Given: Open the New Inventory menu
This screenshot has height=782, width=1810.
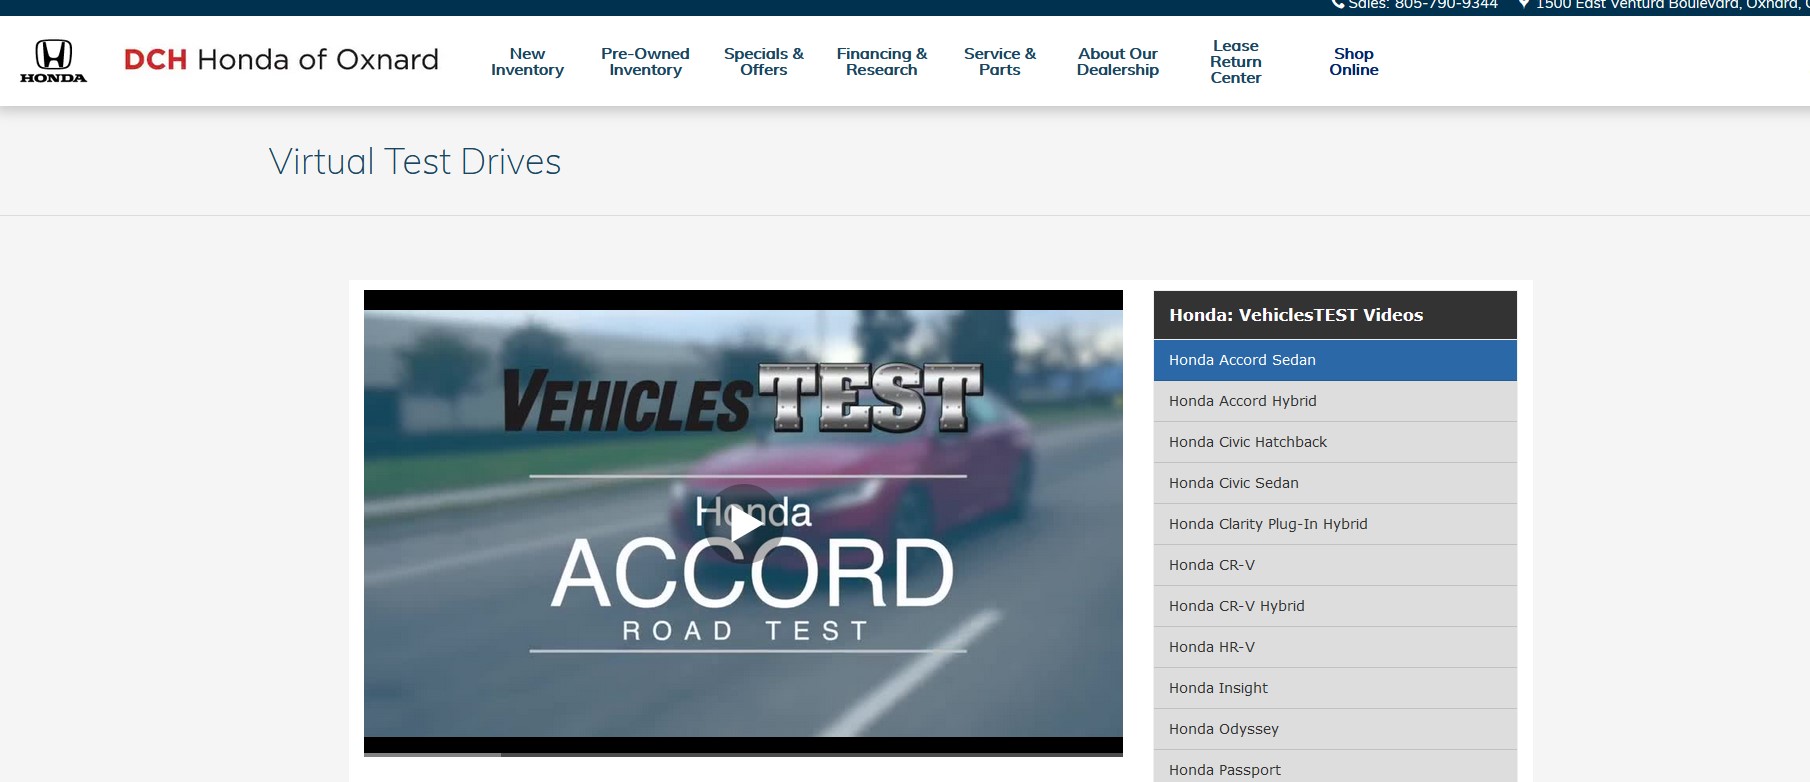Looking at the screenshot, I should 527,62.
